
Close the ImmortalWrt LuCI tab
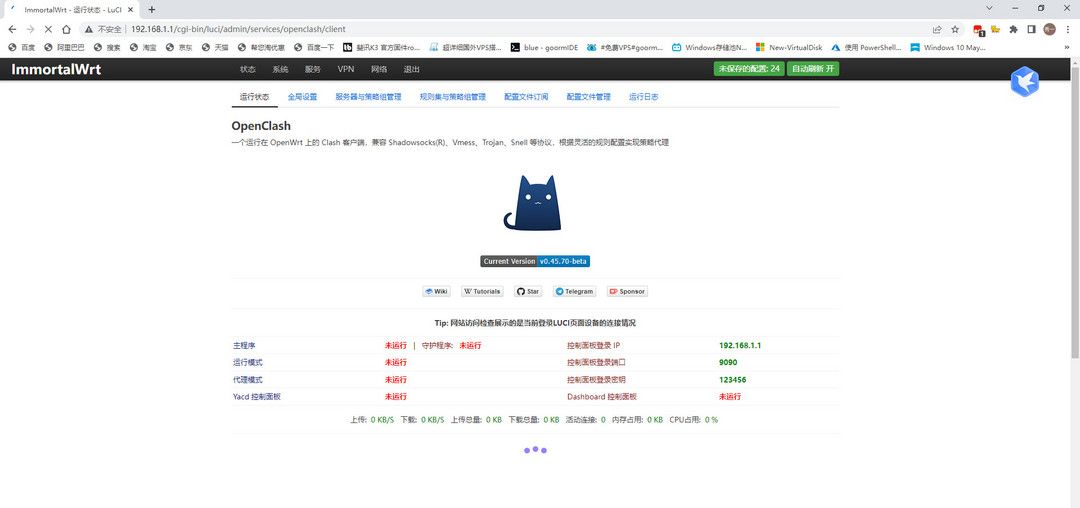[130, 10]
